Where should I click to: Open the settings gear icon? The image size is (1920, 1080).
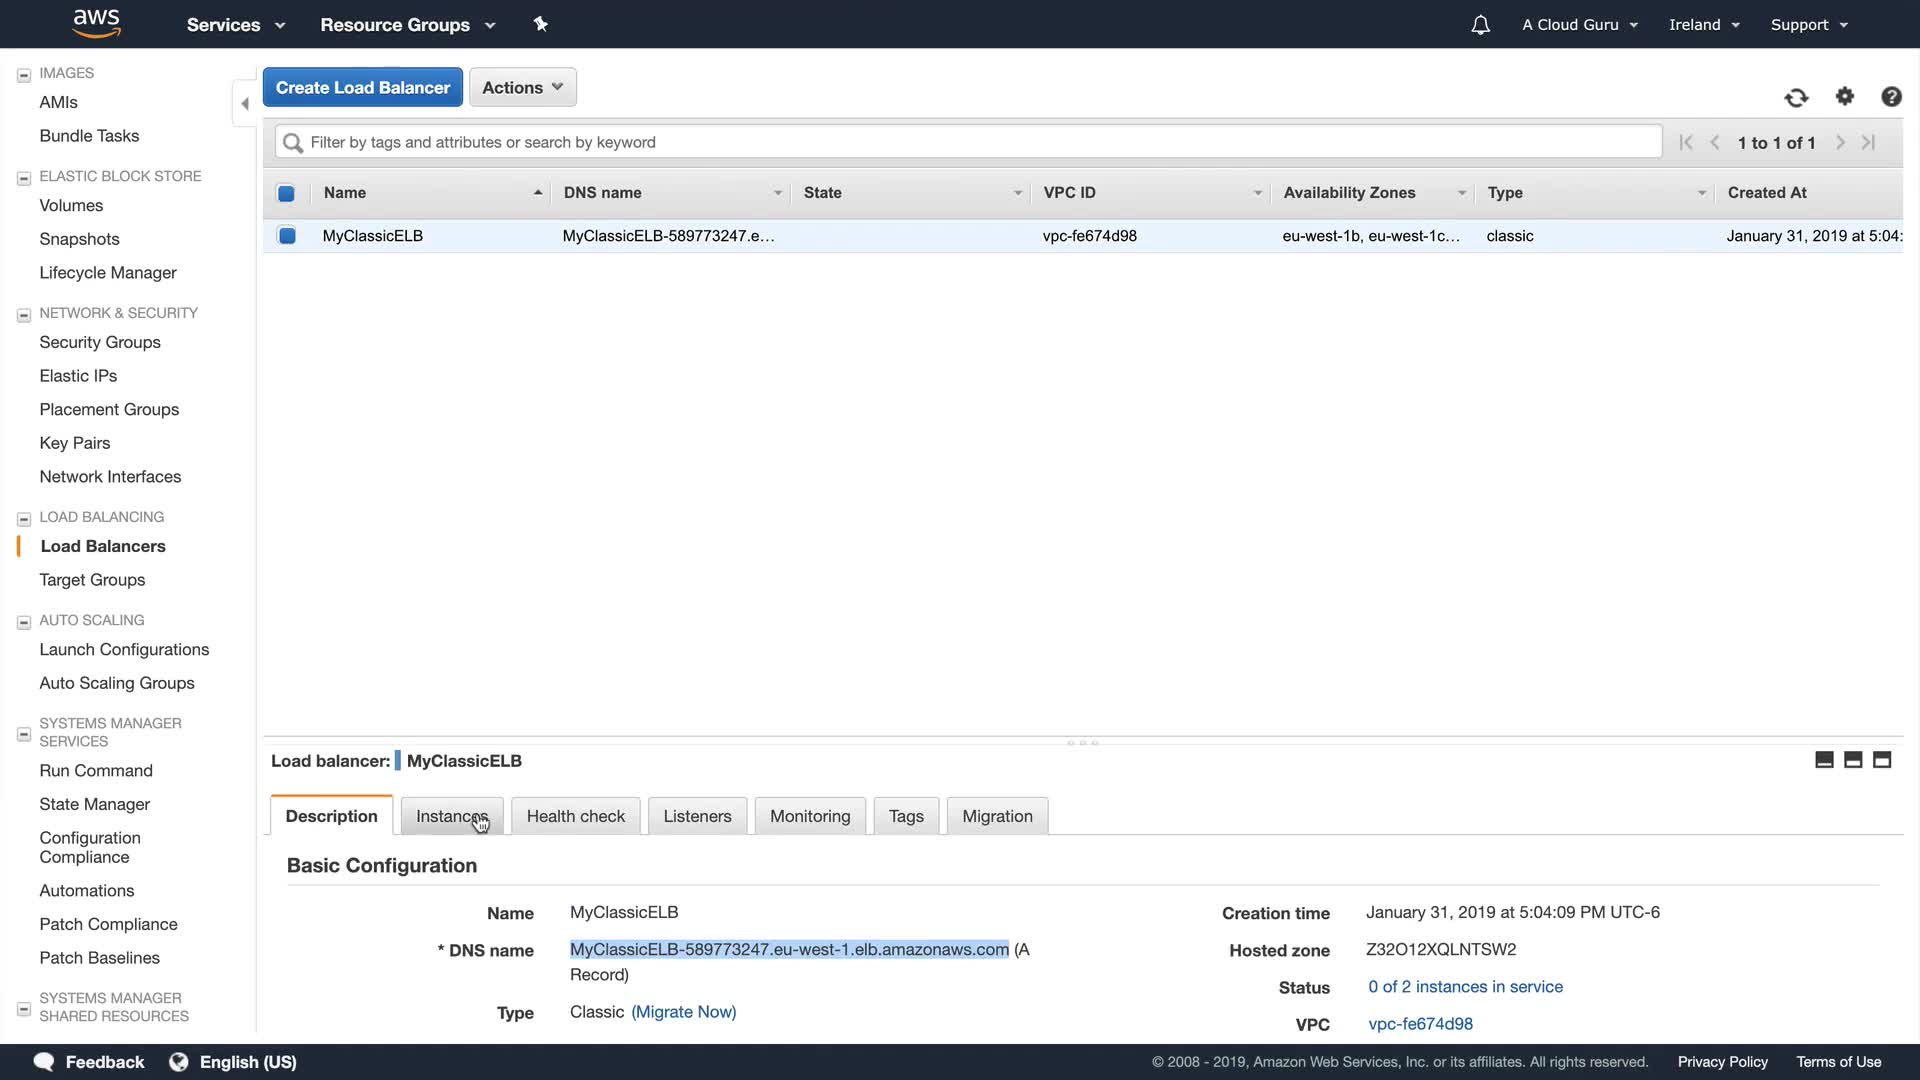pos(1845,96)
